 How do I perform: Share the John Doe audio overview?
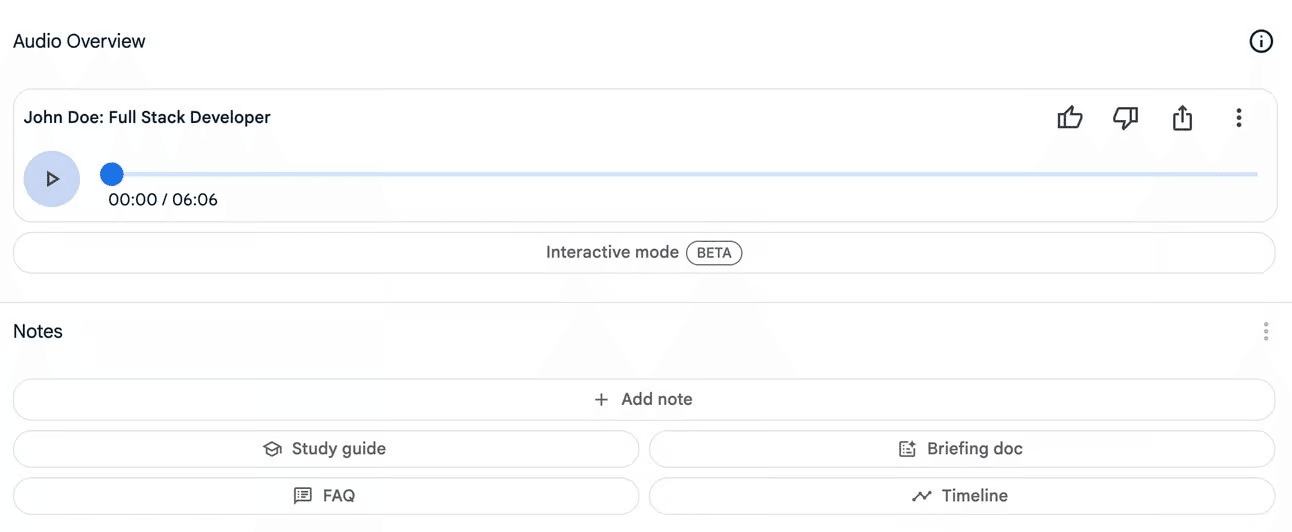pos(1182,118)
